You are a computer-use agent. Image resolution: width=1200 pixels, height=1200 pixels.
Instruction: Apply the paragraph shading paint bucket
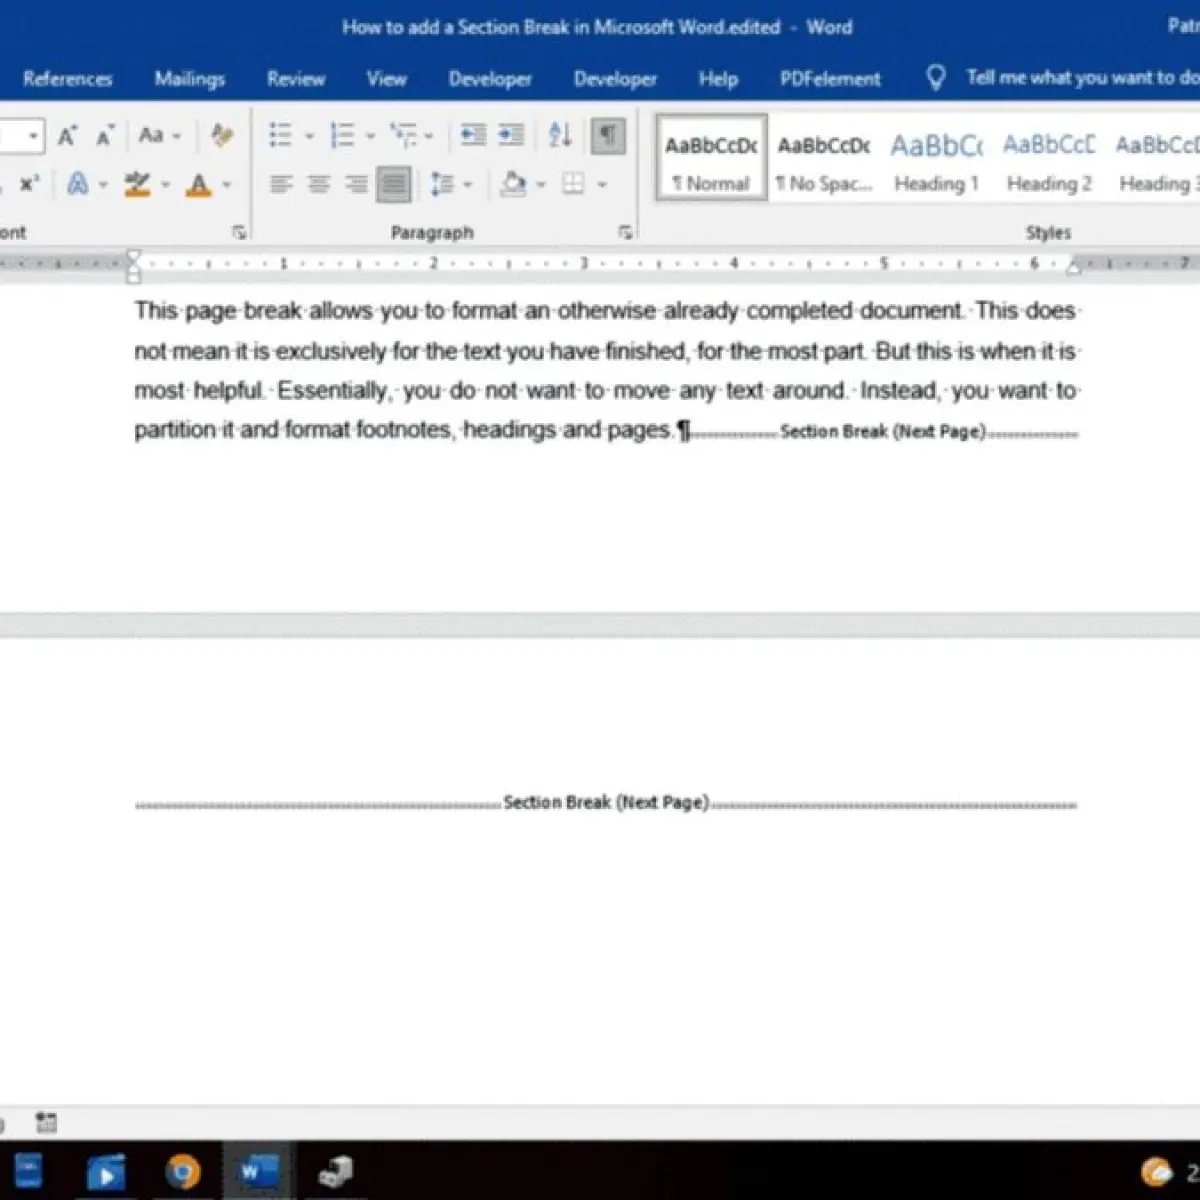point(513,184)
